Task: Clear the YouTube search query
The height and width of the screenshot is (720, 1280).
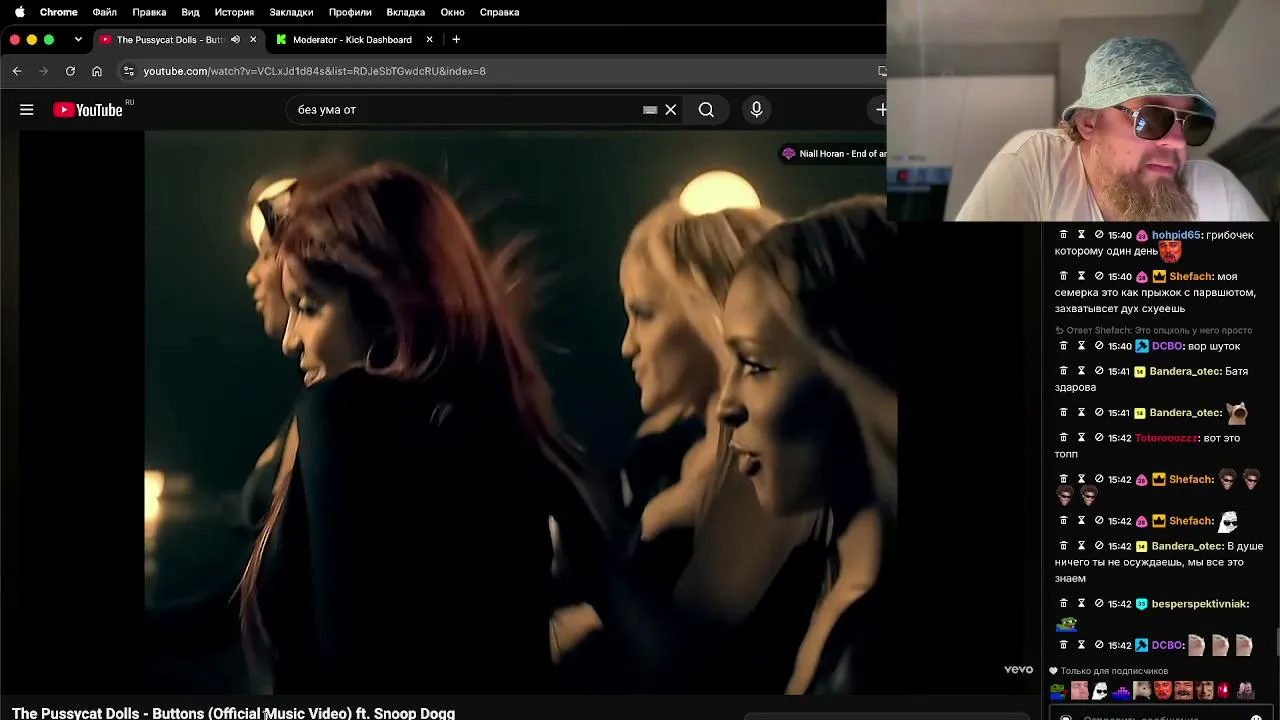Action: tap(671, 110)
